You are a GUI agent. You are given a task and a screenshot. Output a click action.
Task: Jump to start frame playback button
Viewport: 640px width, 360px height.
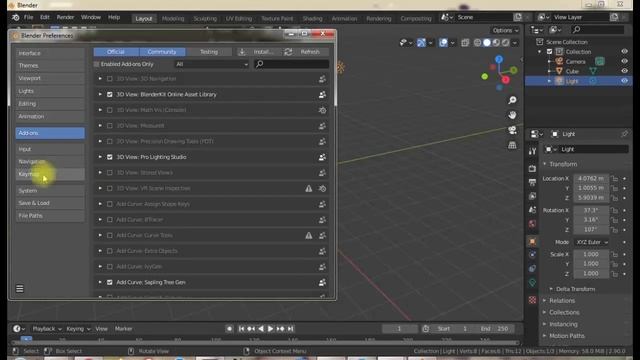coord(241,329)
